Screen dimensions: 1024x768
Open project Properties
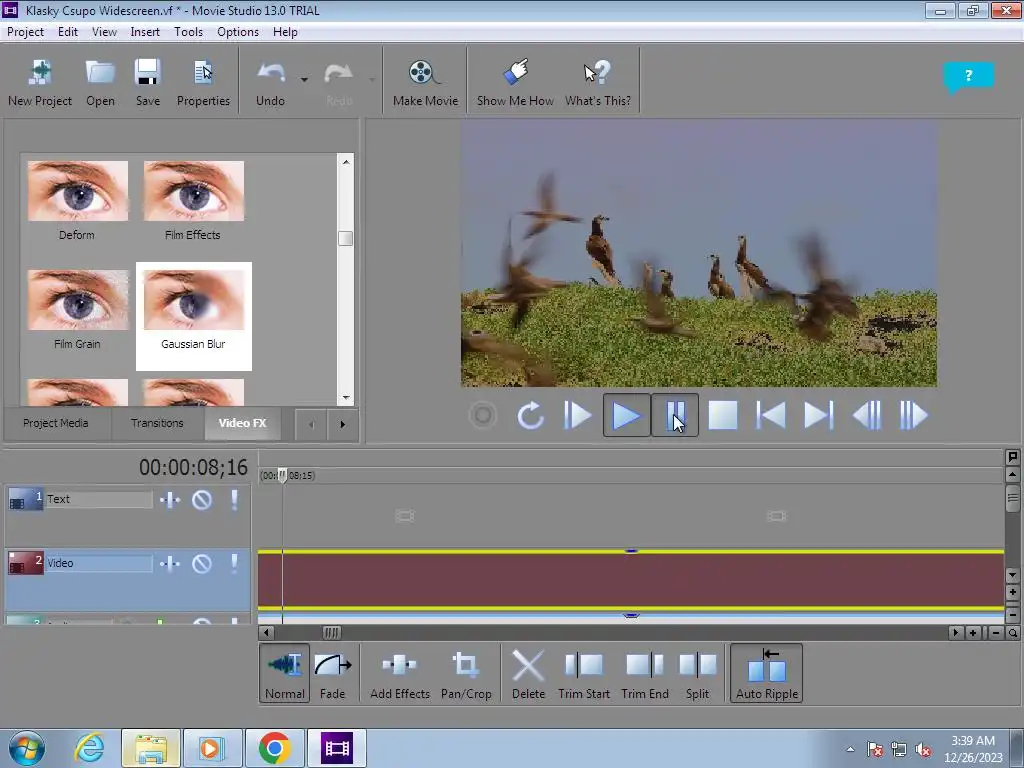(x=203, y=82)
